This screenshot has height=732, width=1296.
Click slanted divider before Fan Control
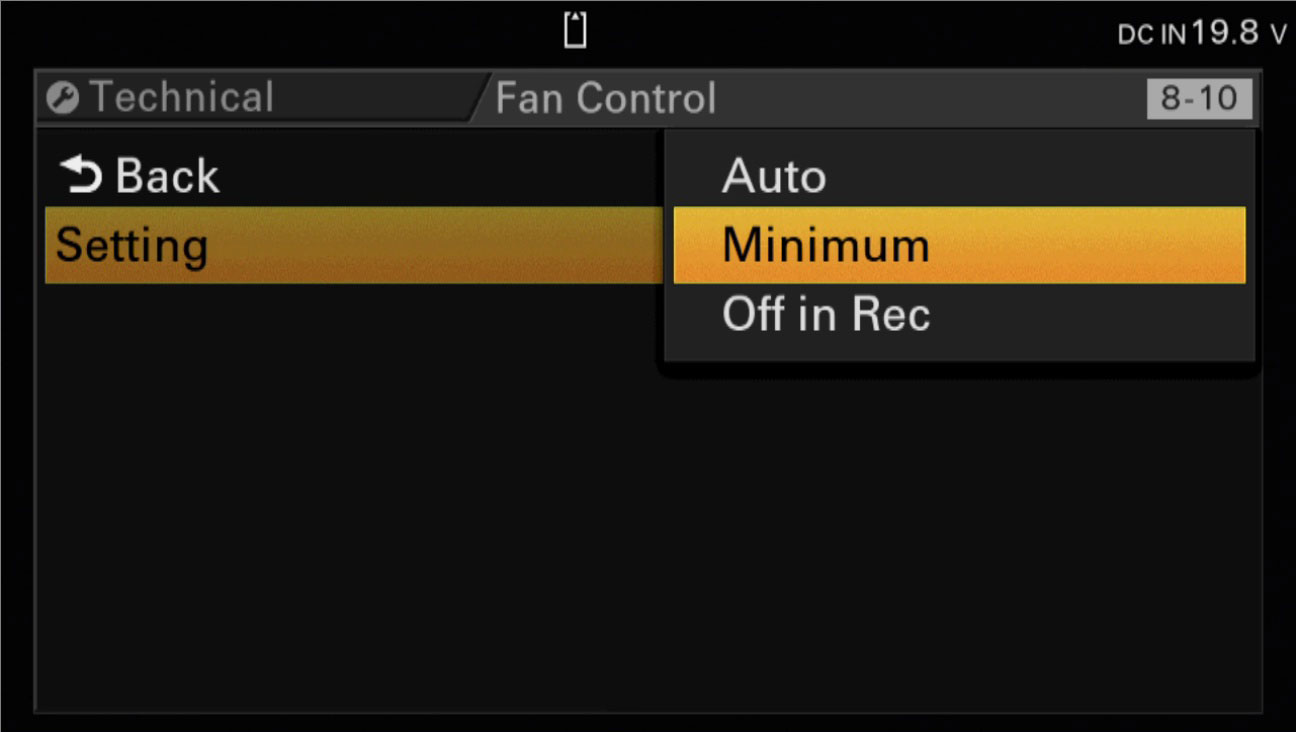pos(481,98)
